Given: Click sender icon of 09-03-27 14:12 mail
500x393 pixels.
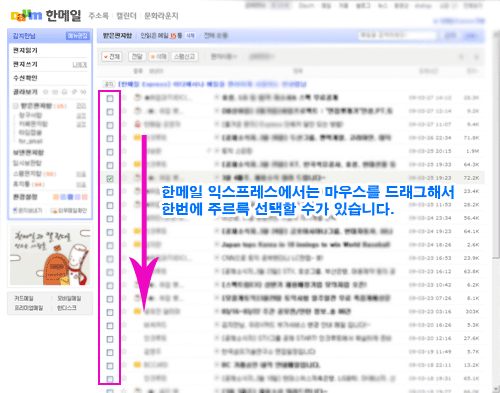Looking at the screenshot, I should coord(137,98).
